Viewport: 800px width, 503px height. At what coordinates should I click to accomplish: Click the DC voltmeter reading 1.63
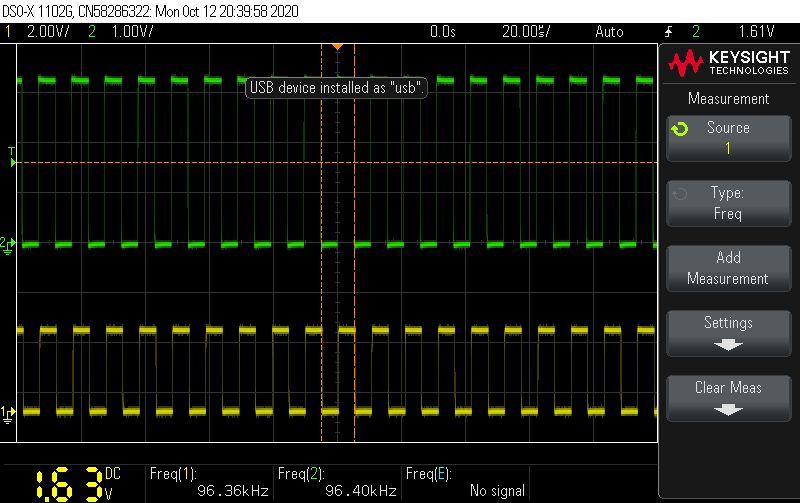(69, 484)
